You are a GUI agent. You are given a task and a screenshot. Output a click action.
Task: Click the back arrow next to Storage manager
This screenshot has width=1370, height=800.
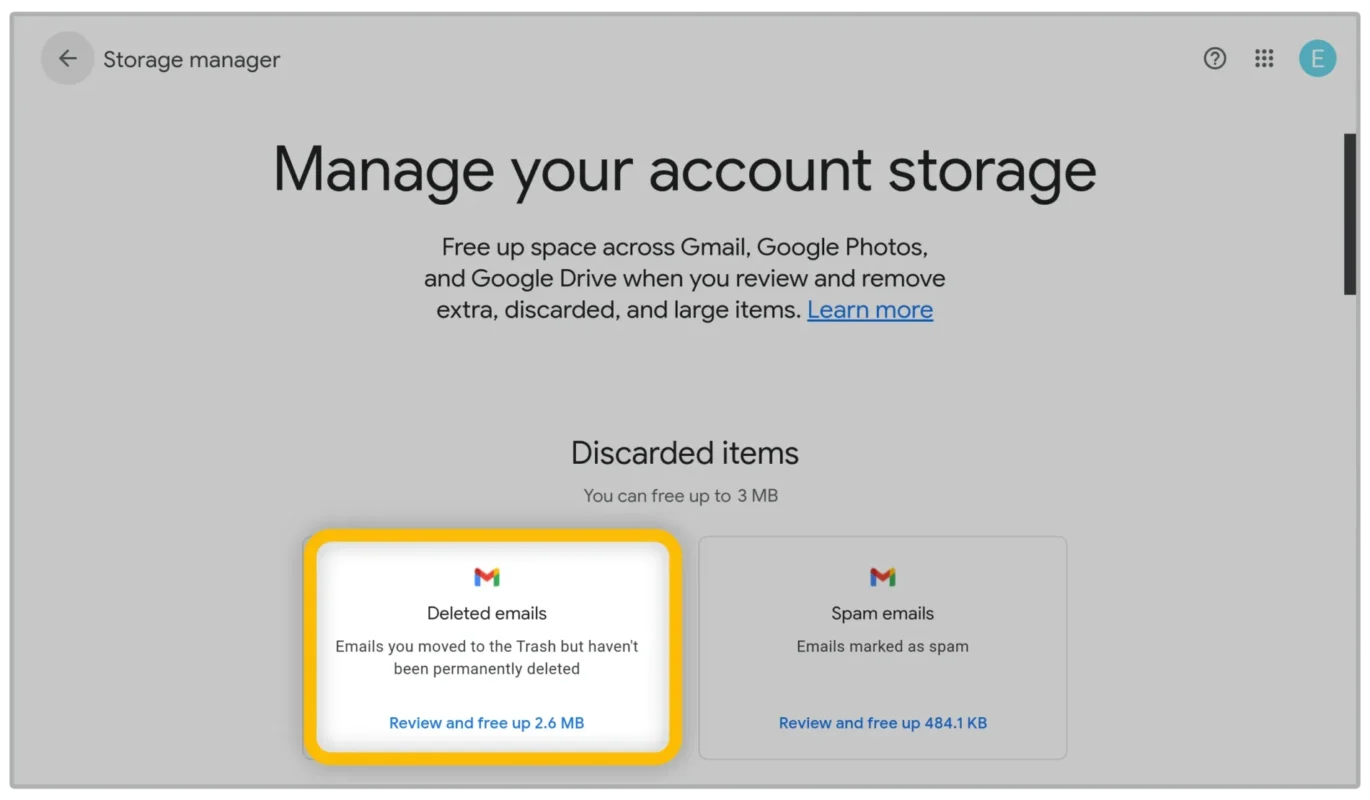pyautogui.click(x=67, y=58)
